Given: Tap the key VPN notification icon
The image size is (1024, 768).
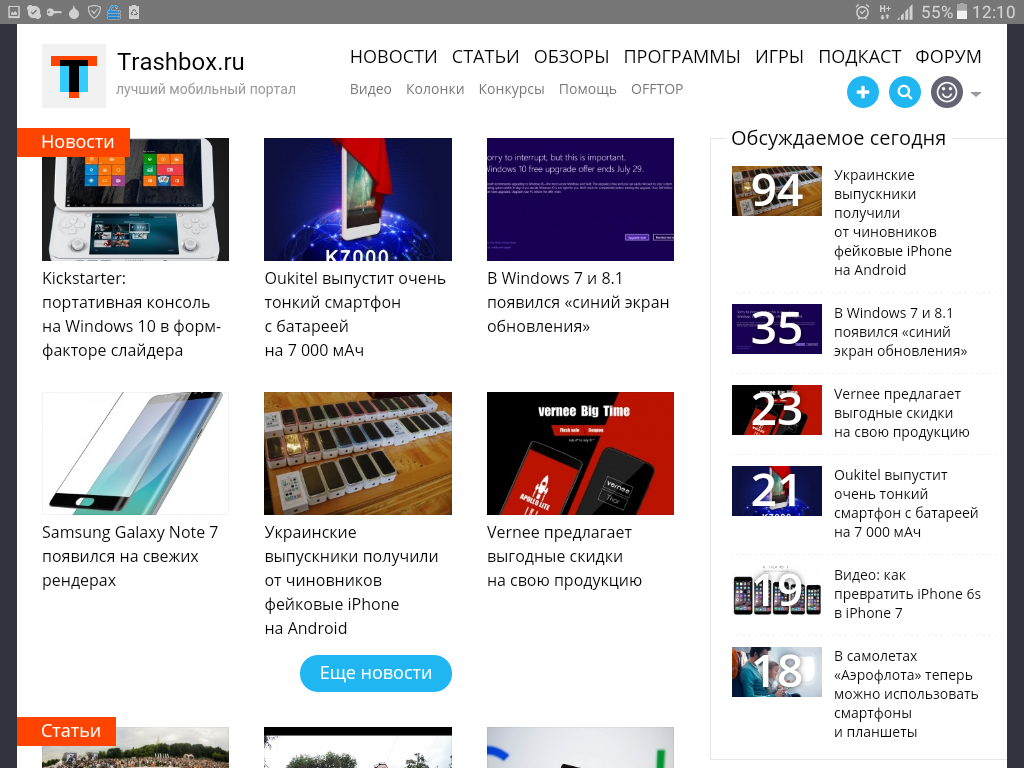Looking at the screenshot, I should click(54, 12).
